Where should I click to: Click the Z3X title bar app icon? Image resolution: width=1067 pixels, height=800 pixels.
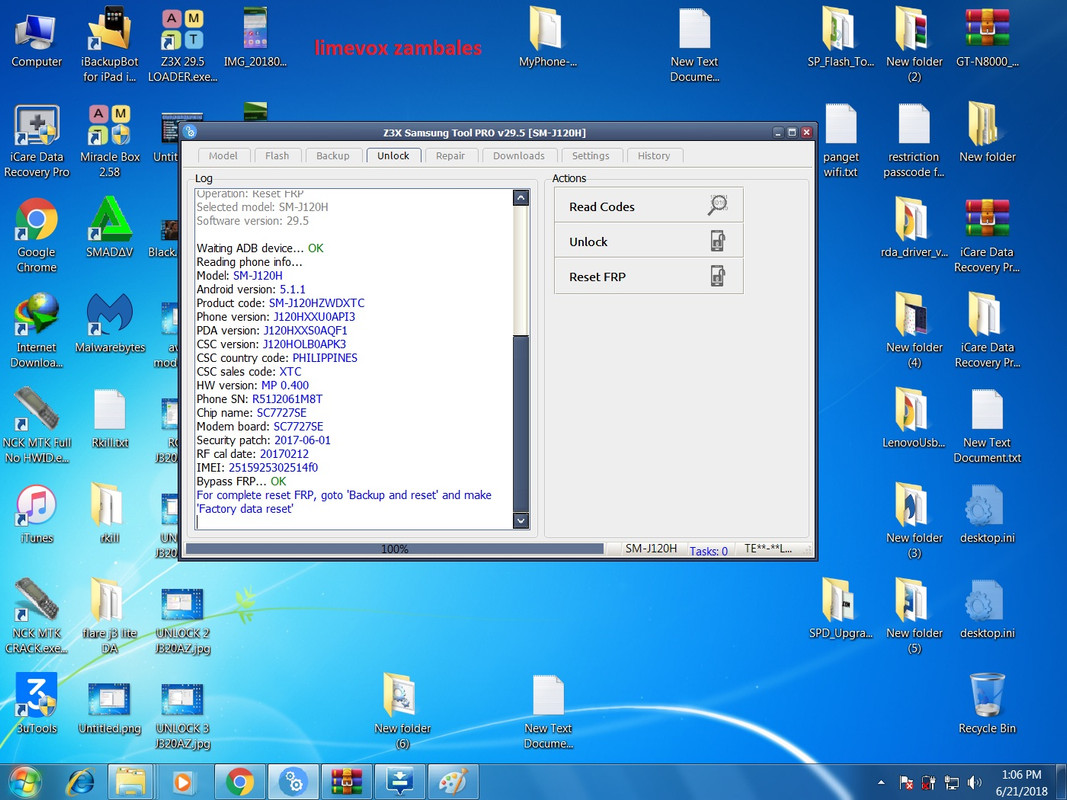click(190, 132)
